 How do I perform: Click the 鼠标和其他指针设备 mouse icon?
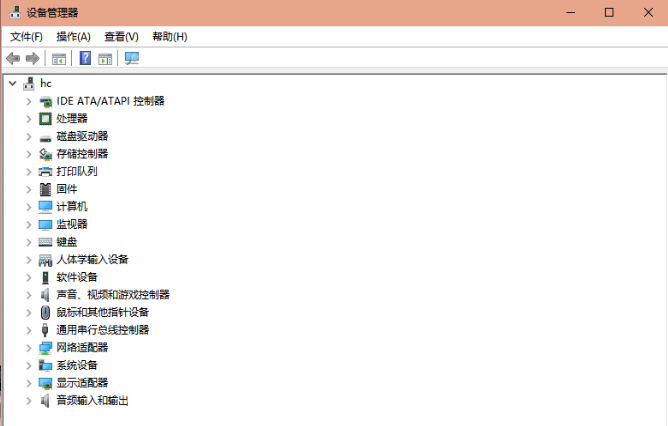[45, 313]
